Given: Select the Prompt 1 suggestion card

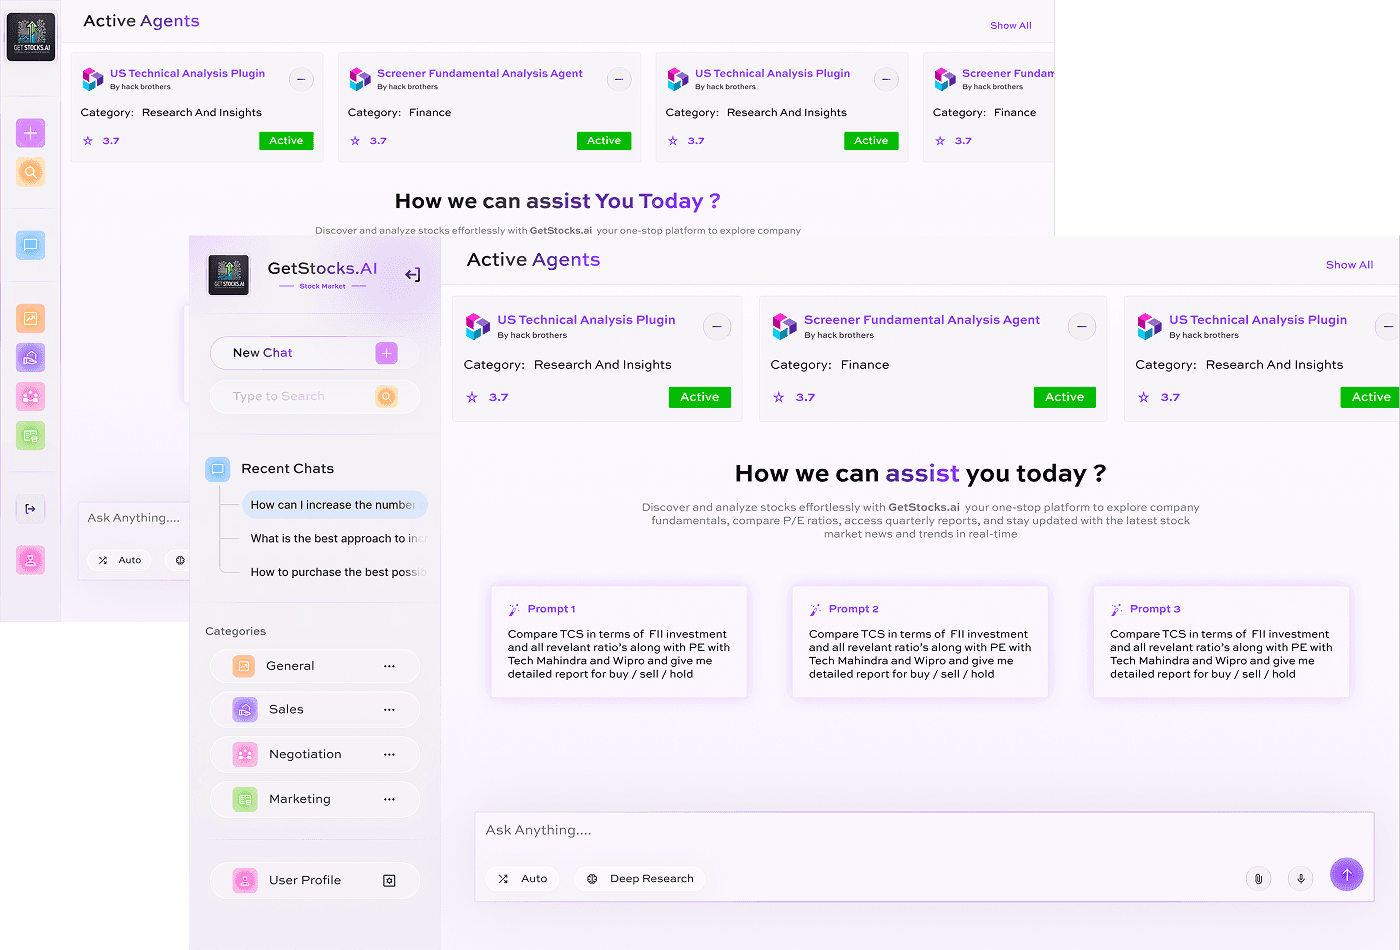Looking at the screenshot, I should [619, 641].
